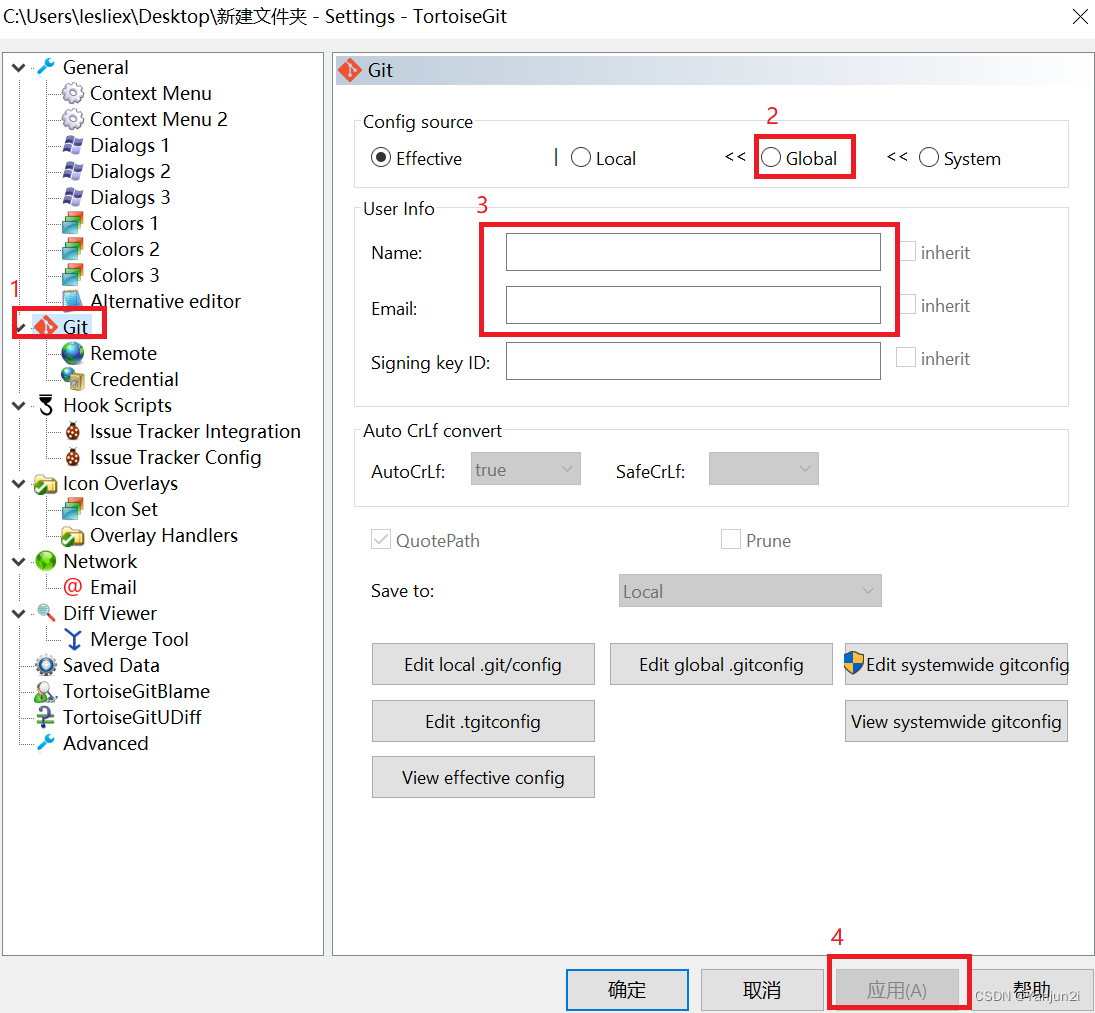Collapse the Diff Viewer tree node
Viewport: 1095px width, 1013px height.
tap(19, 614)
